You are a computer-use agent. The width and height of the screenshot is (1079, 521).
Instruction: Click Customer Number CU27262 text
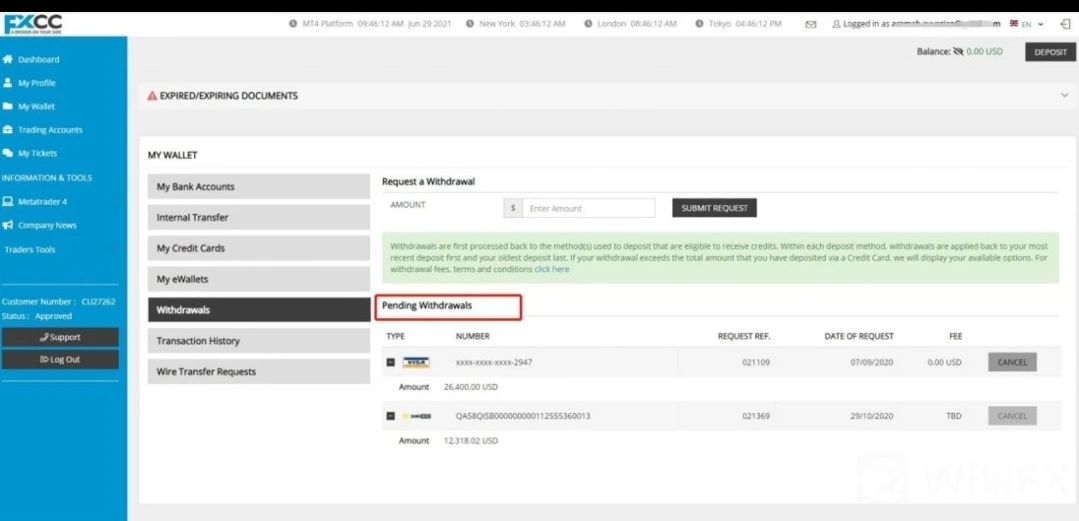59,301
